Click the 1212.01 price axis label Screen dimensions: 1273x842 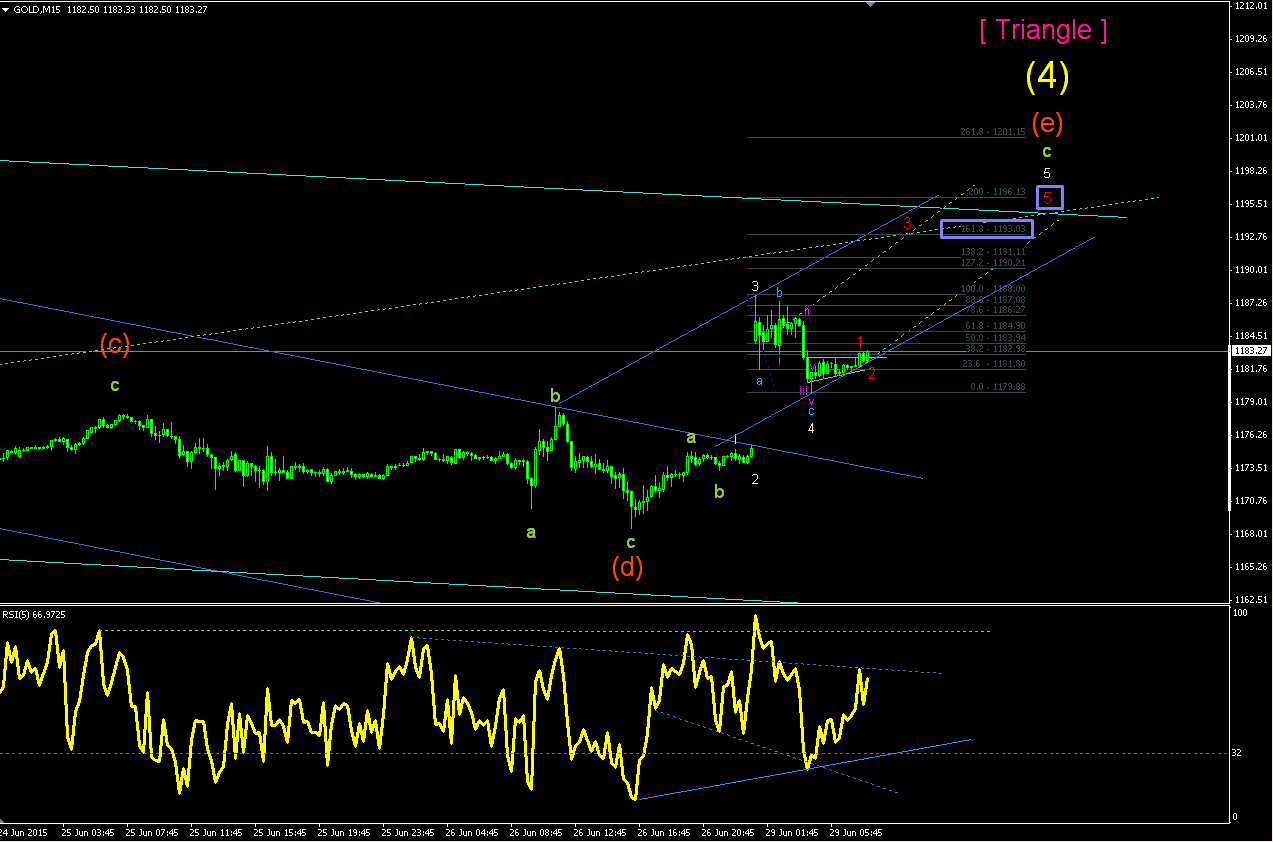tap(1250, 6)
